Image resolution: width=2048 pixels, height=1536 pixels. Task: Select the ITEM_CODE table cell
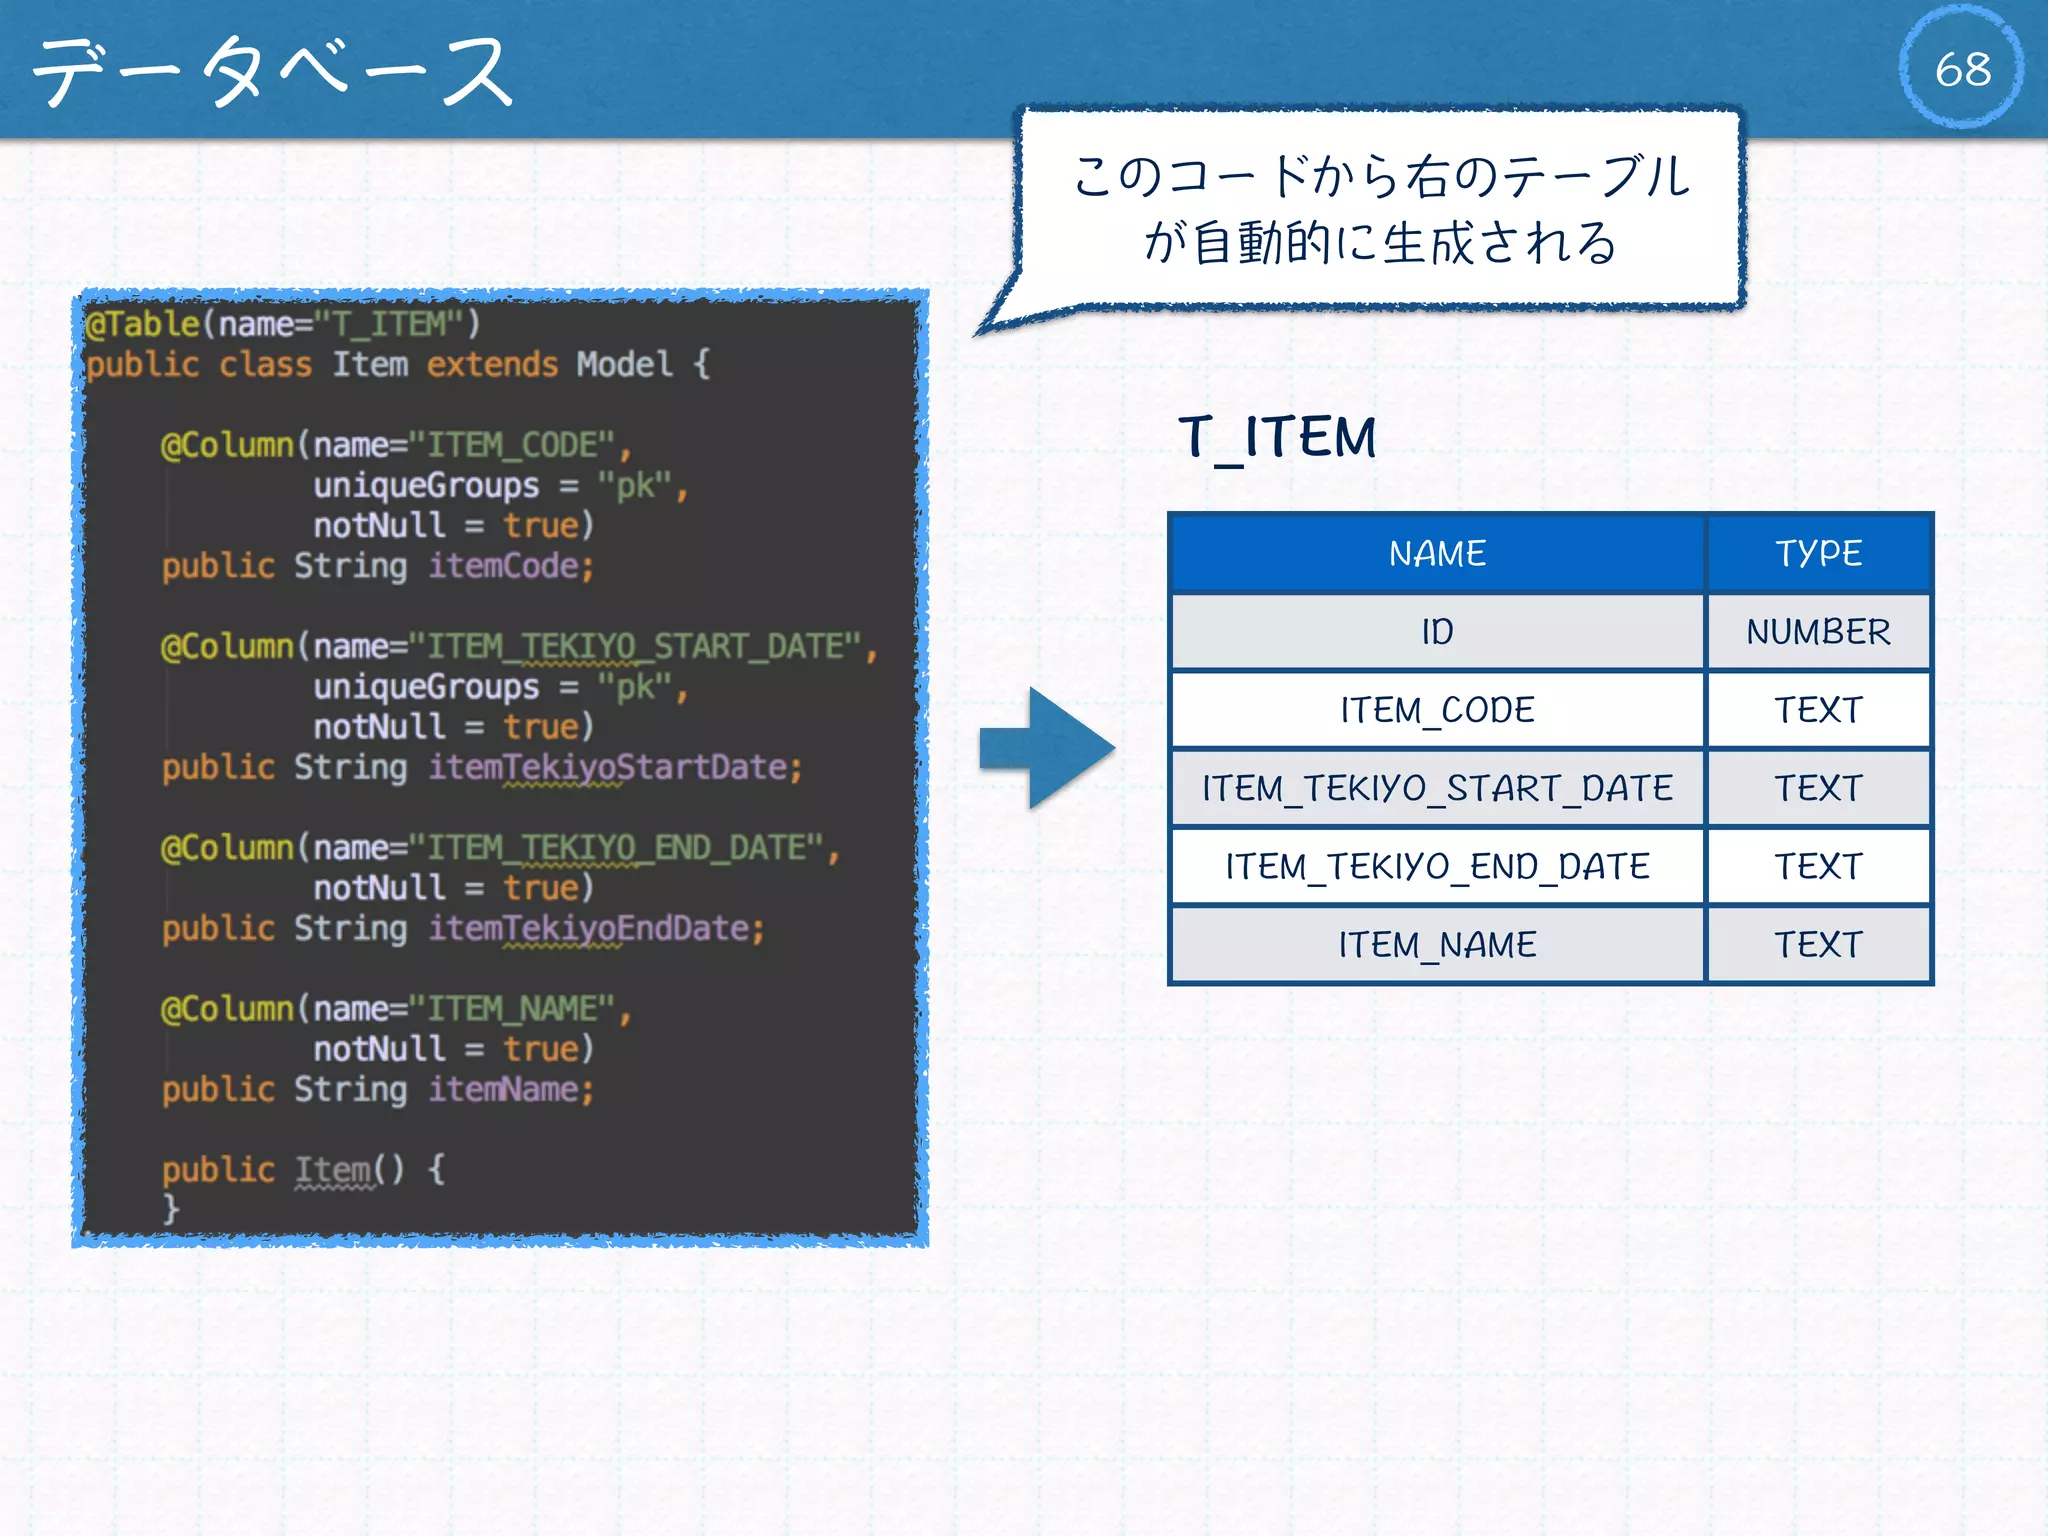pos(1436,710)
